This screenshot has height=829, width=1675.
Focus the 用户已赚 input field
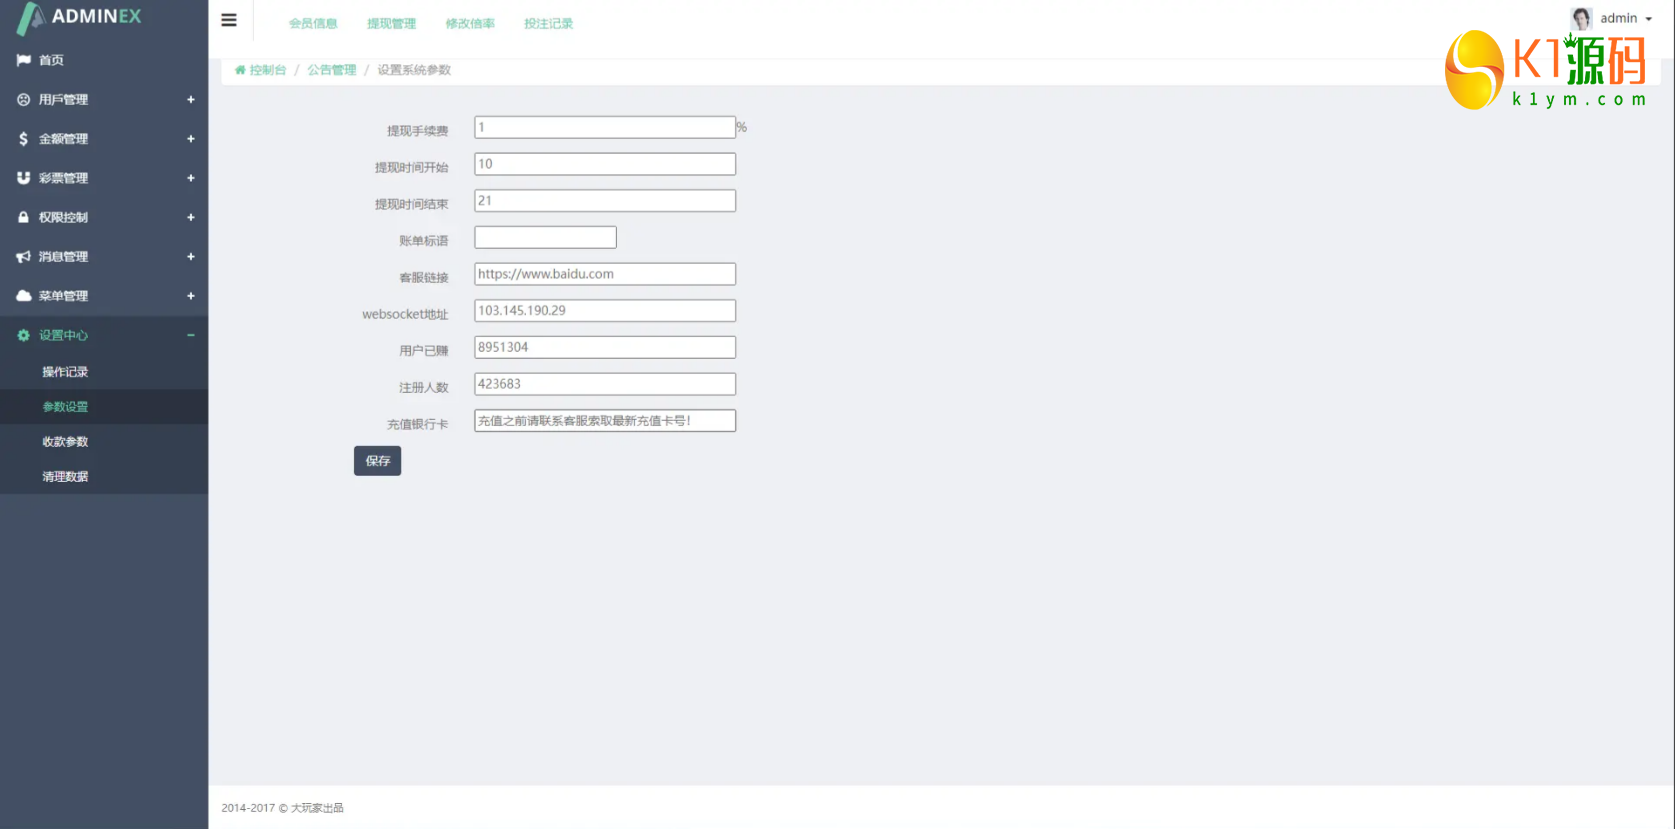605,347
